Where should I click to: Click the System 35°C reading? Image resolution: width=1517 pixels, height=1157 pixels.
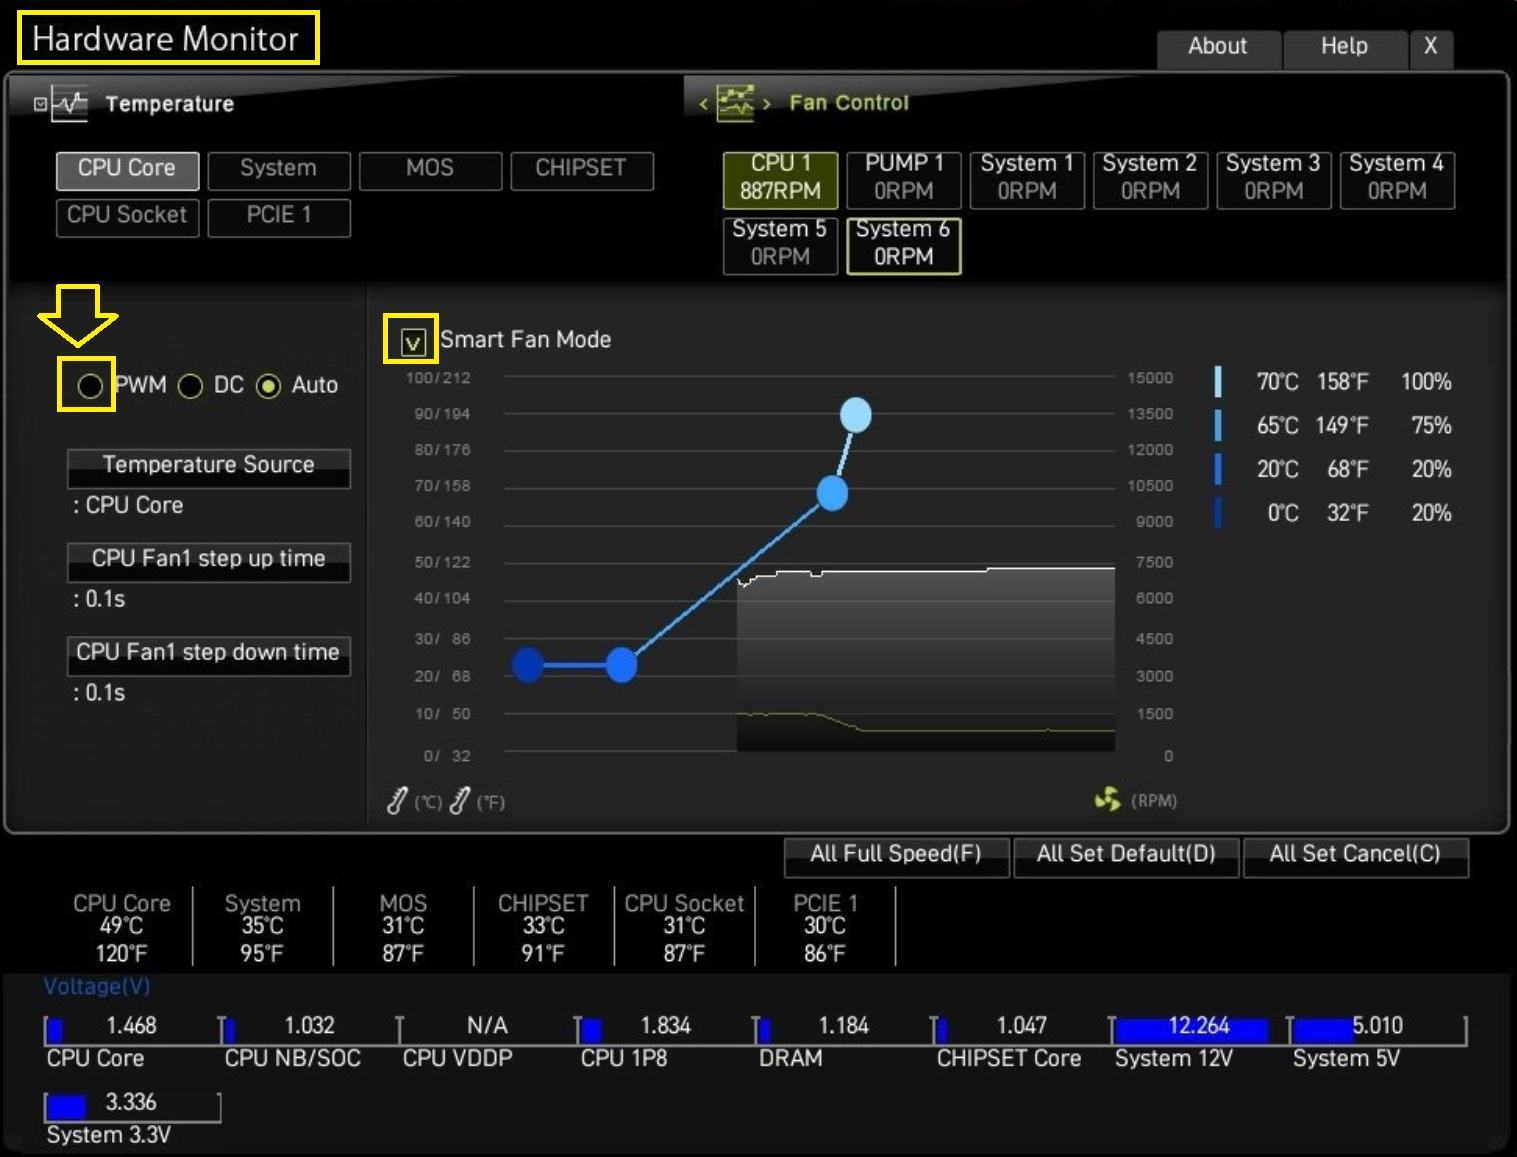click(x=262, y=928)
